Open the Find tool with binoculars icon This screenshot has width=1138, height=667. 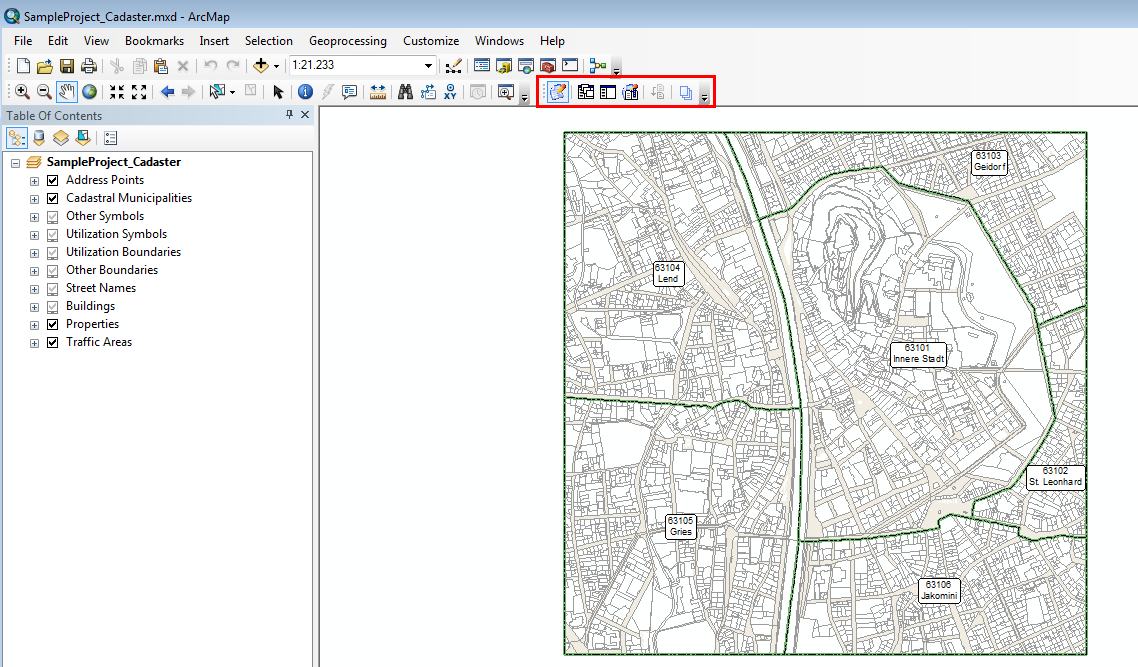tap(404, 91)
